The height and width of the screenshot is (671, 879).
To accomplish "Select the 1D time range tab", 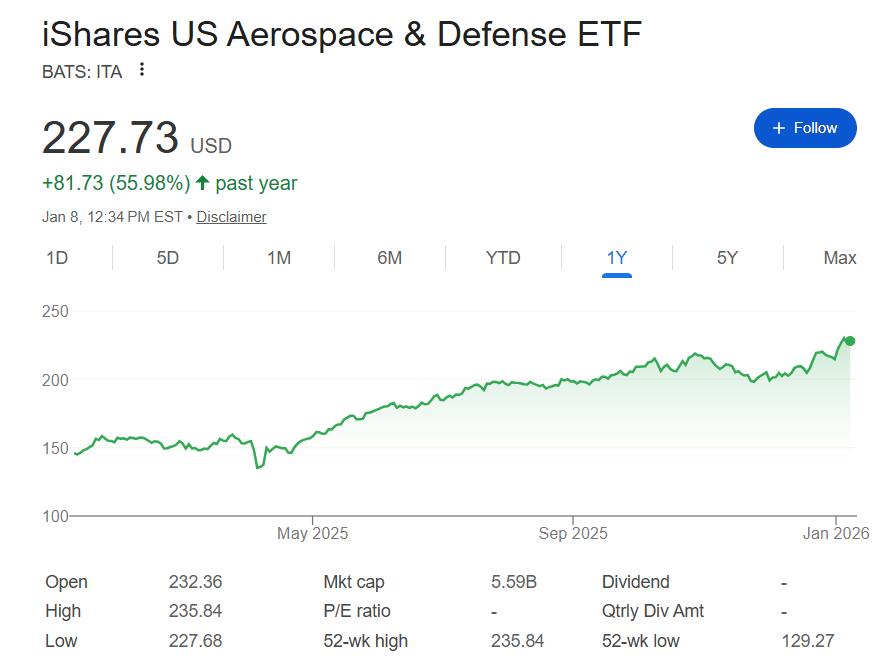I will tap(57, 258).
